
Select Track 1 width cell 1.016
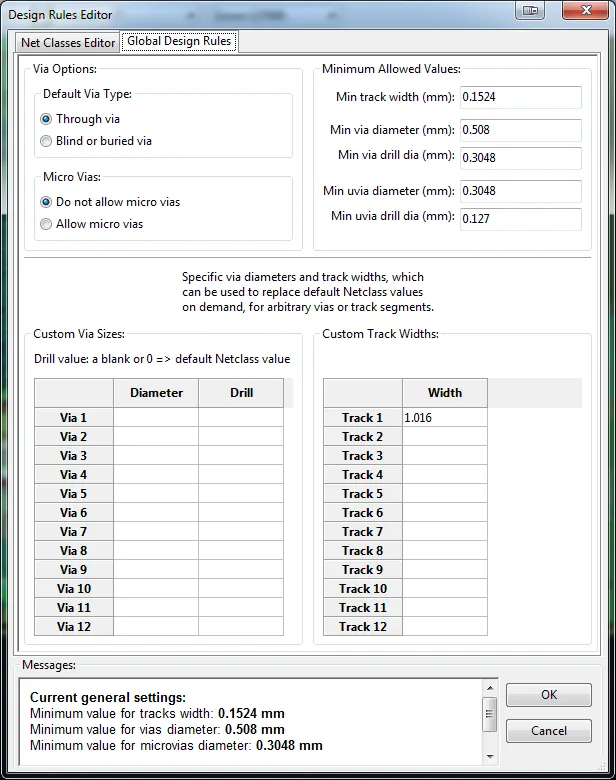(445, 418)
